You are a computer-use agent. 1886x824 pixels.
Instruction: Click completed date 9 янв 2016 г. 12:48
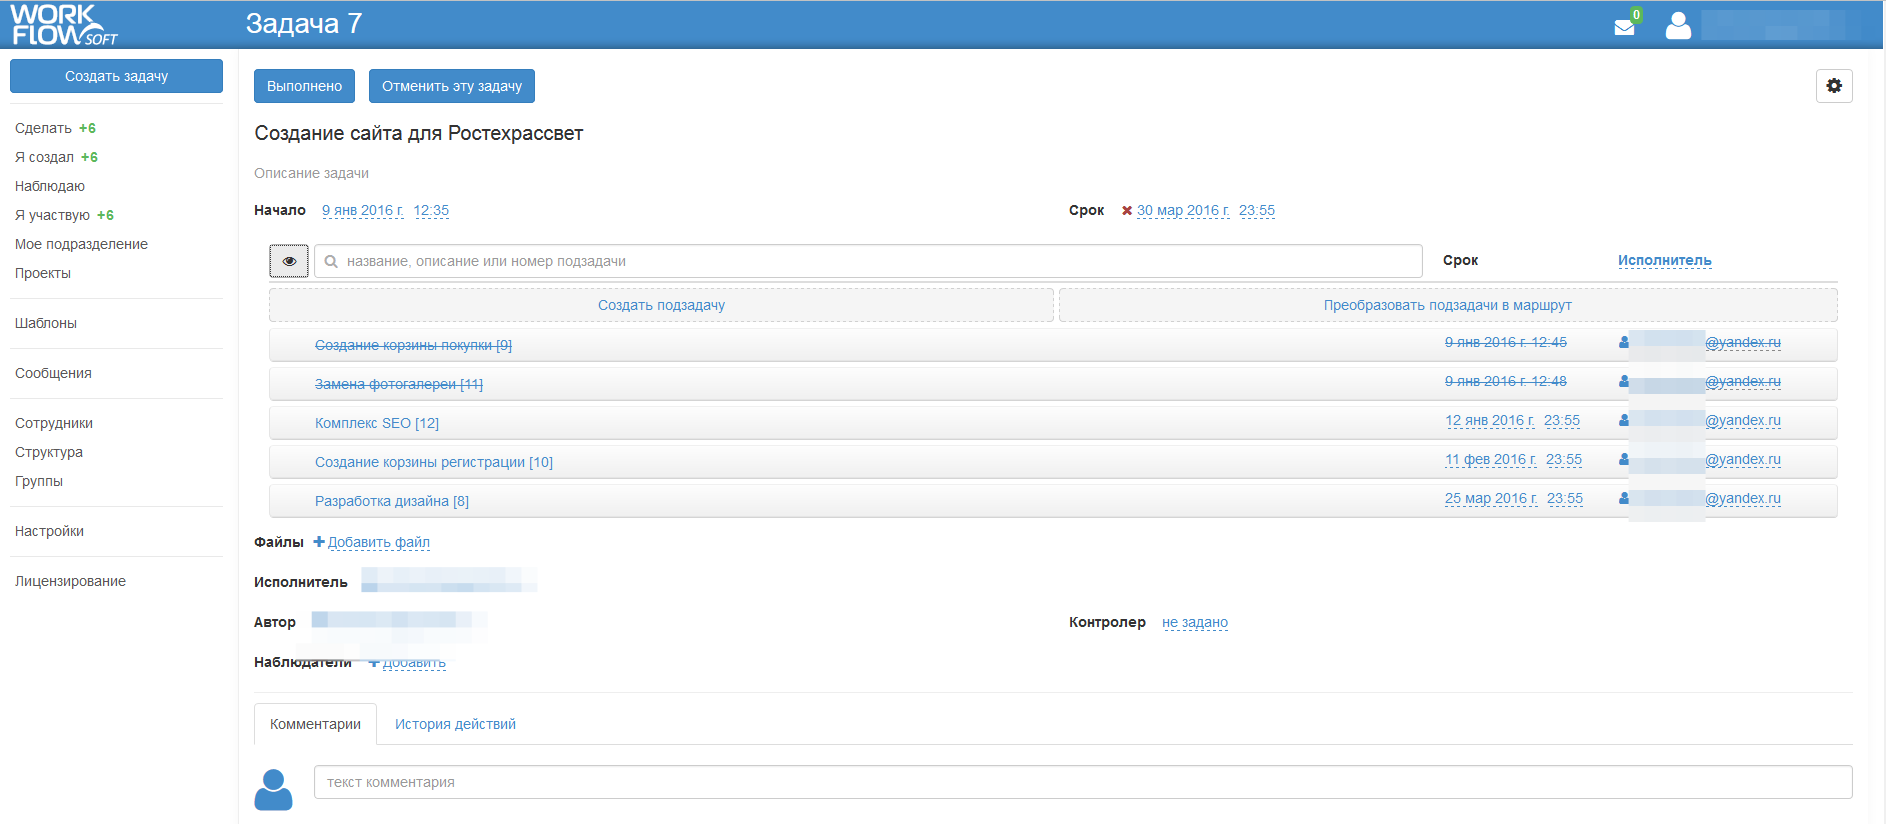1506,381
